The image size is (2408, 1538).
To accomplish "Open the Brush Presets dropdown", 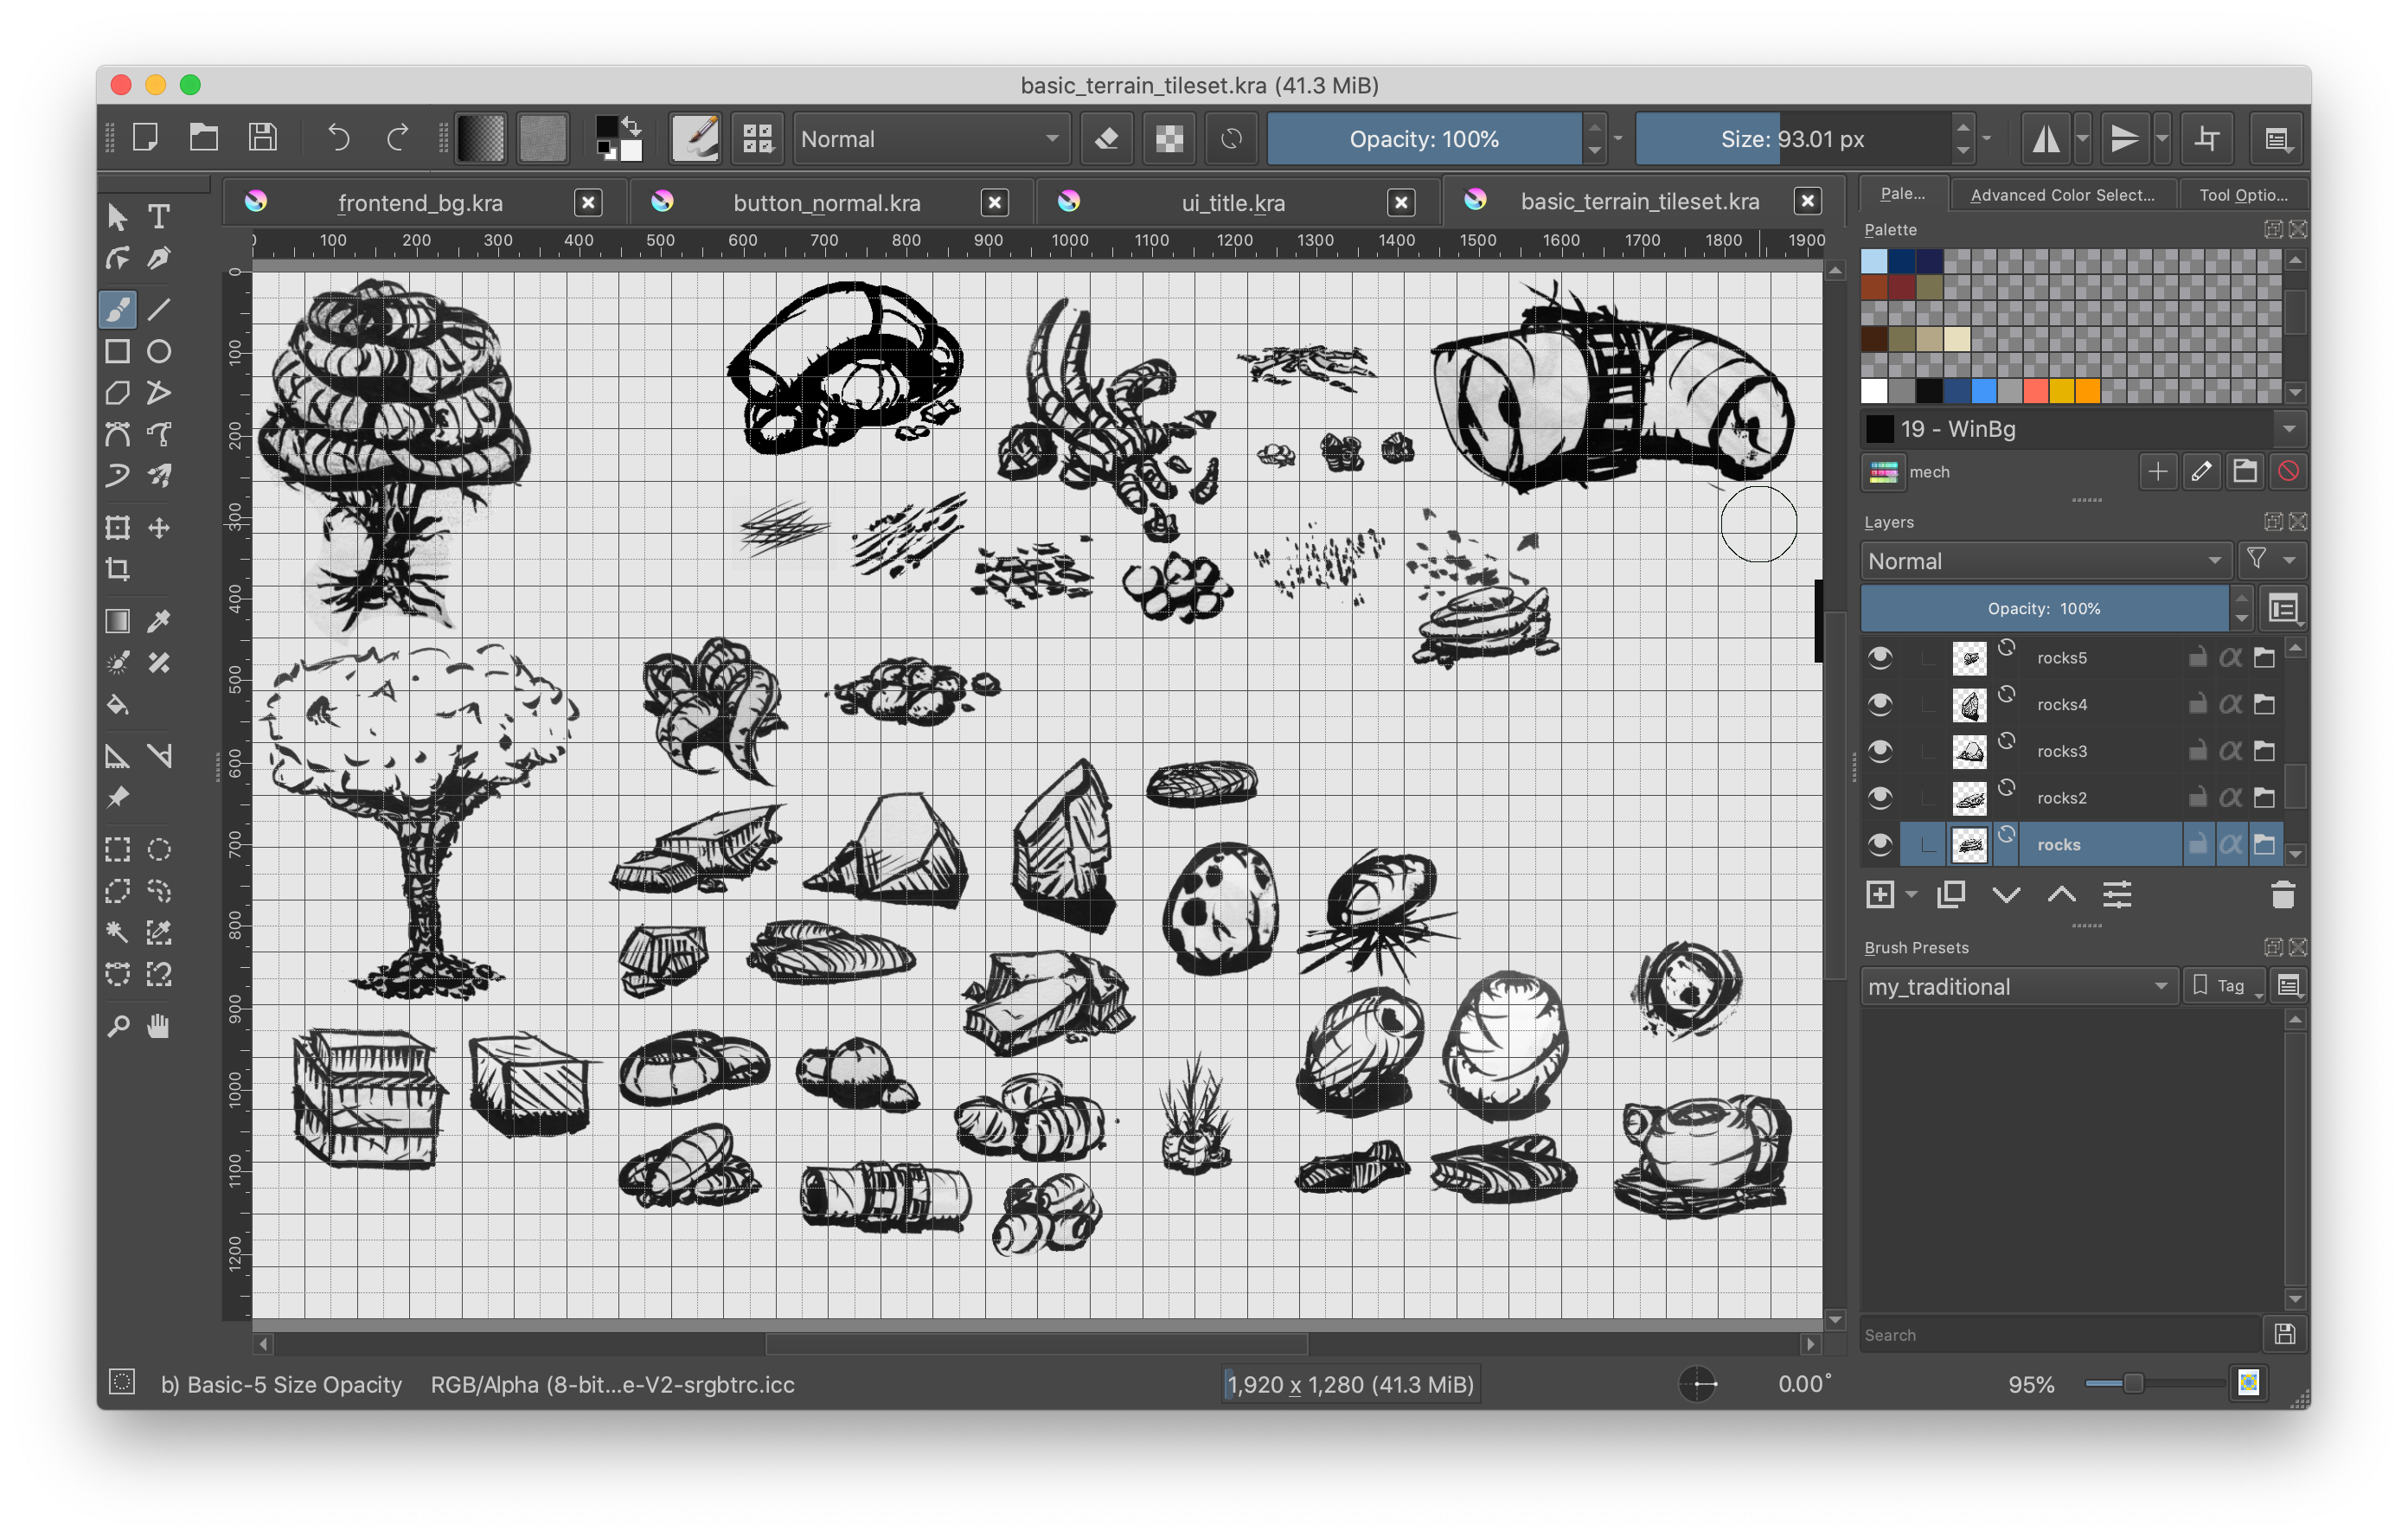I will (x=2014, y=984).
